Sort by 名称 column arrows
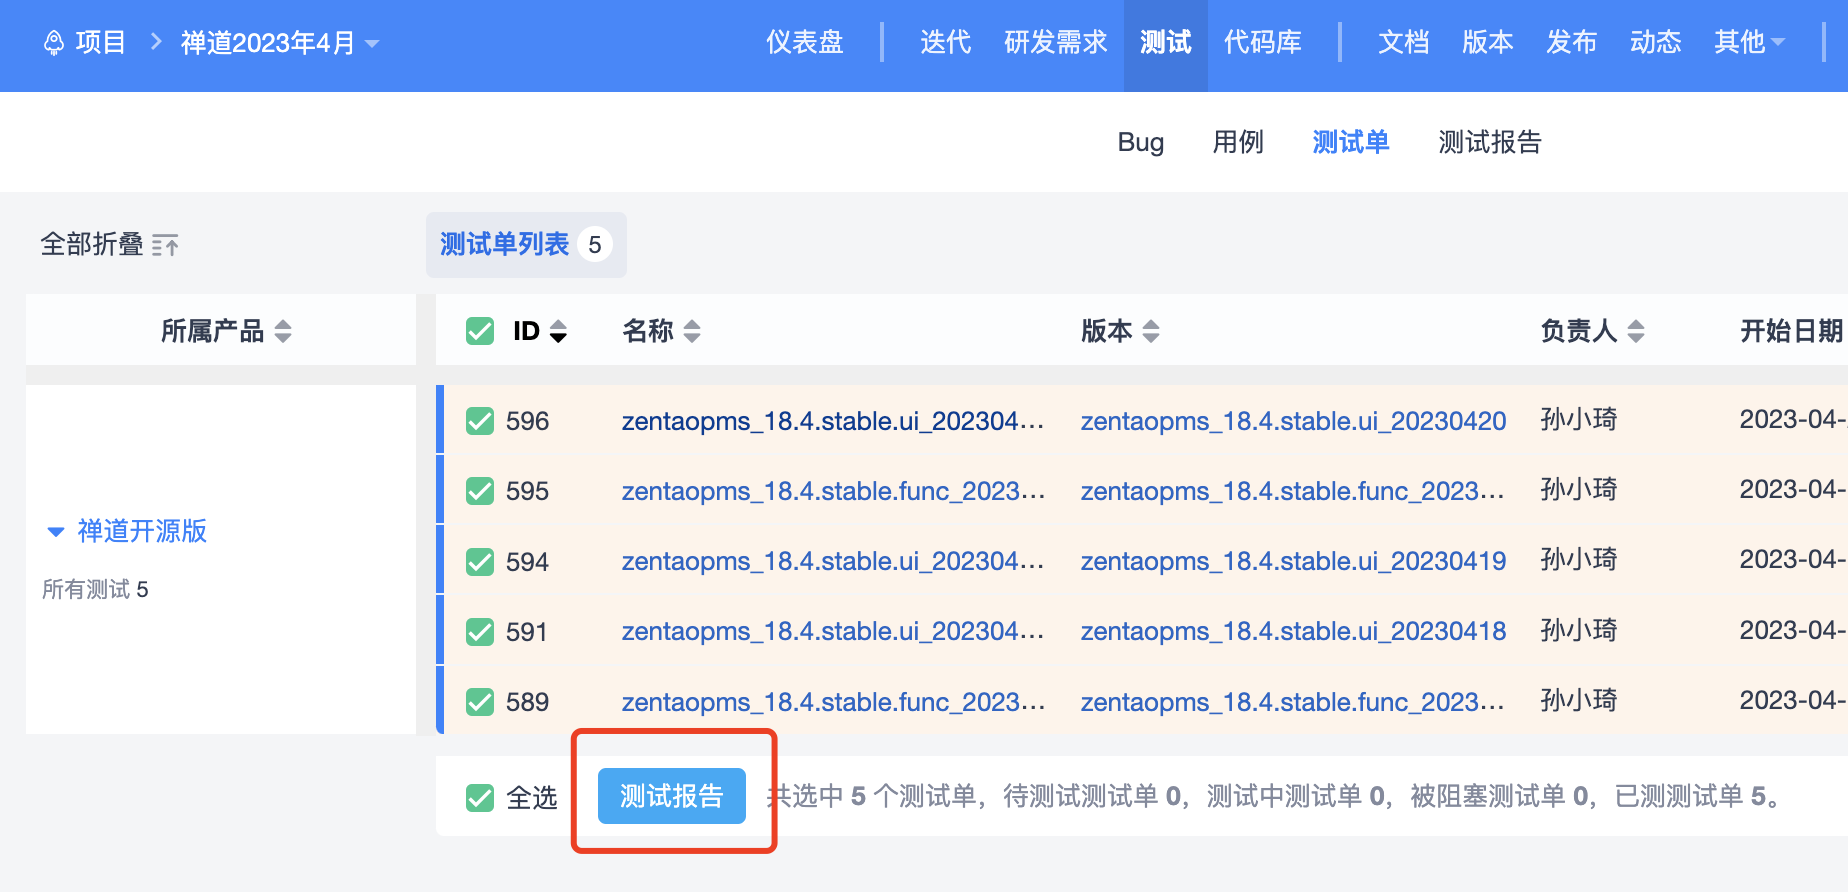Screen dimensions: 1848x892 pos(692,331)
